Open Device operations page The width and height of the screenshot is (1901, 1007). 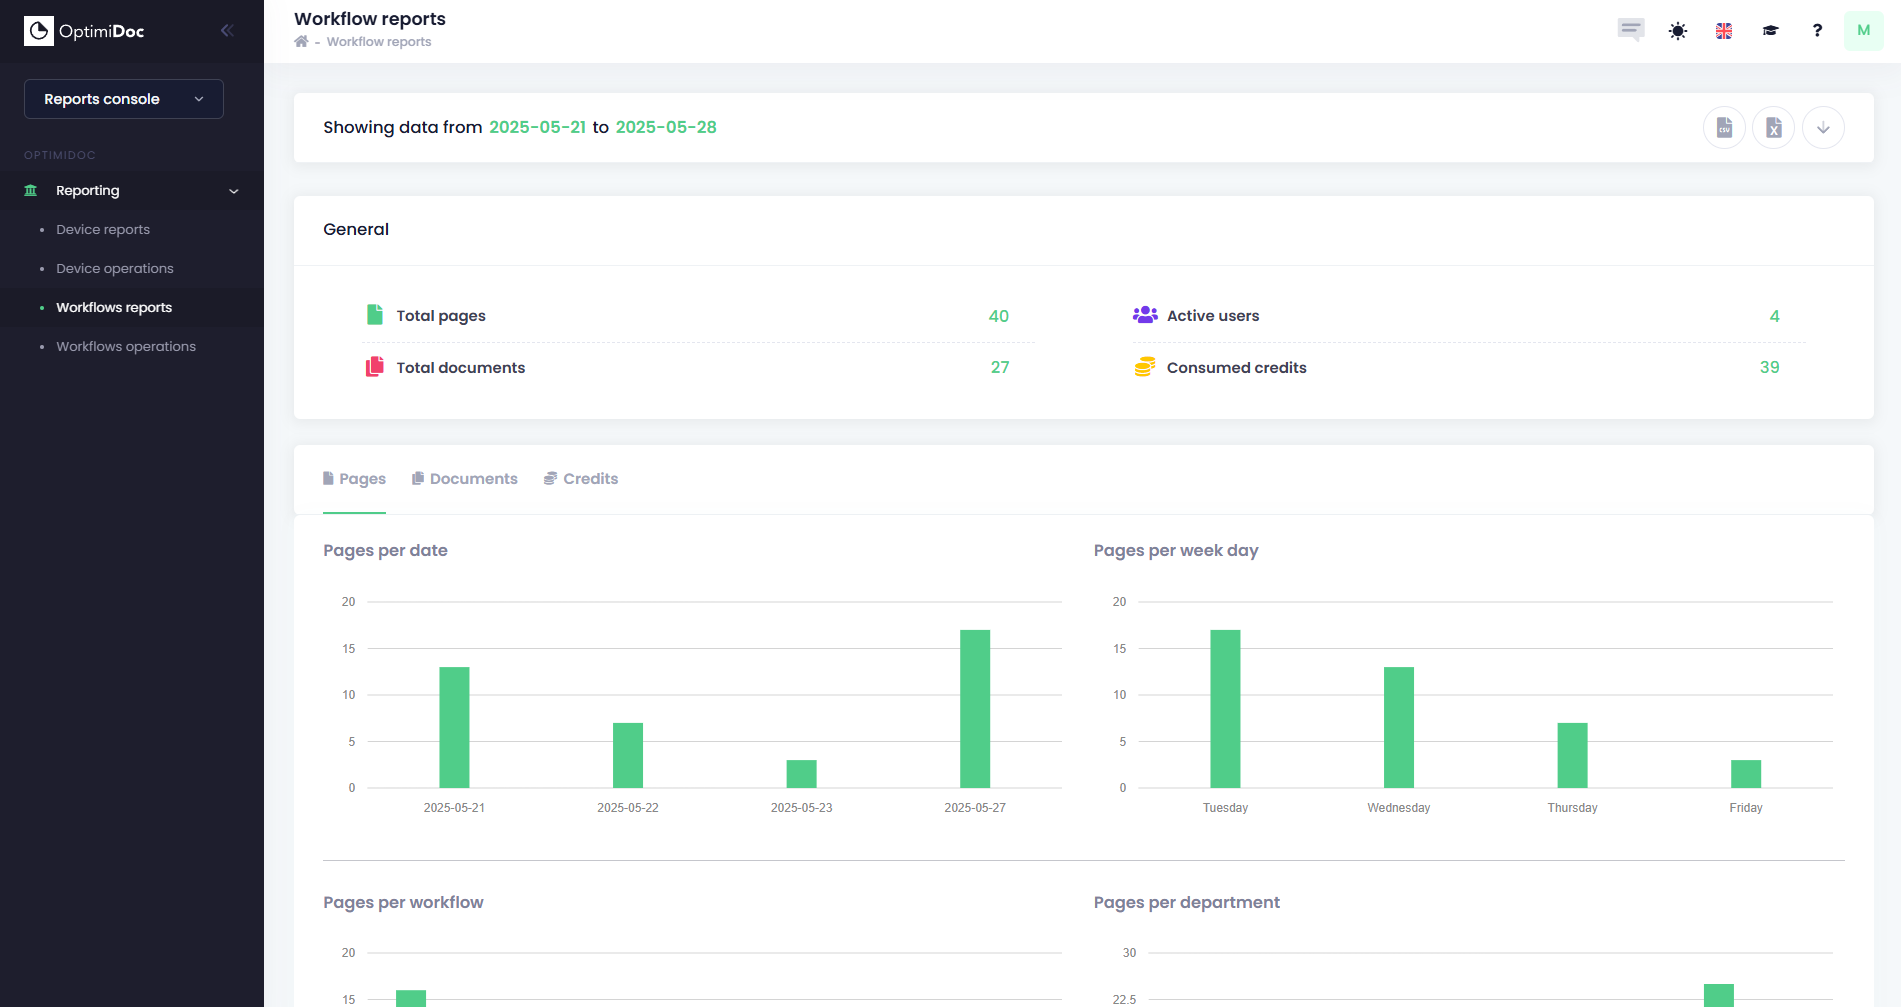pos(115,268)
